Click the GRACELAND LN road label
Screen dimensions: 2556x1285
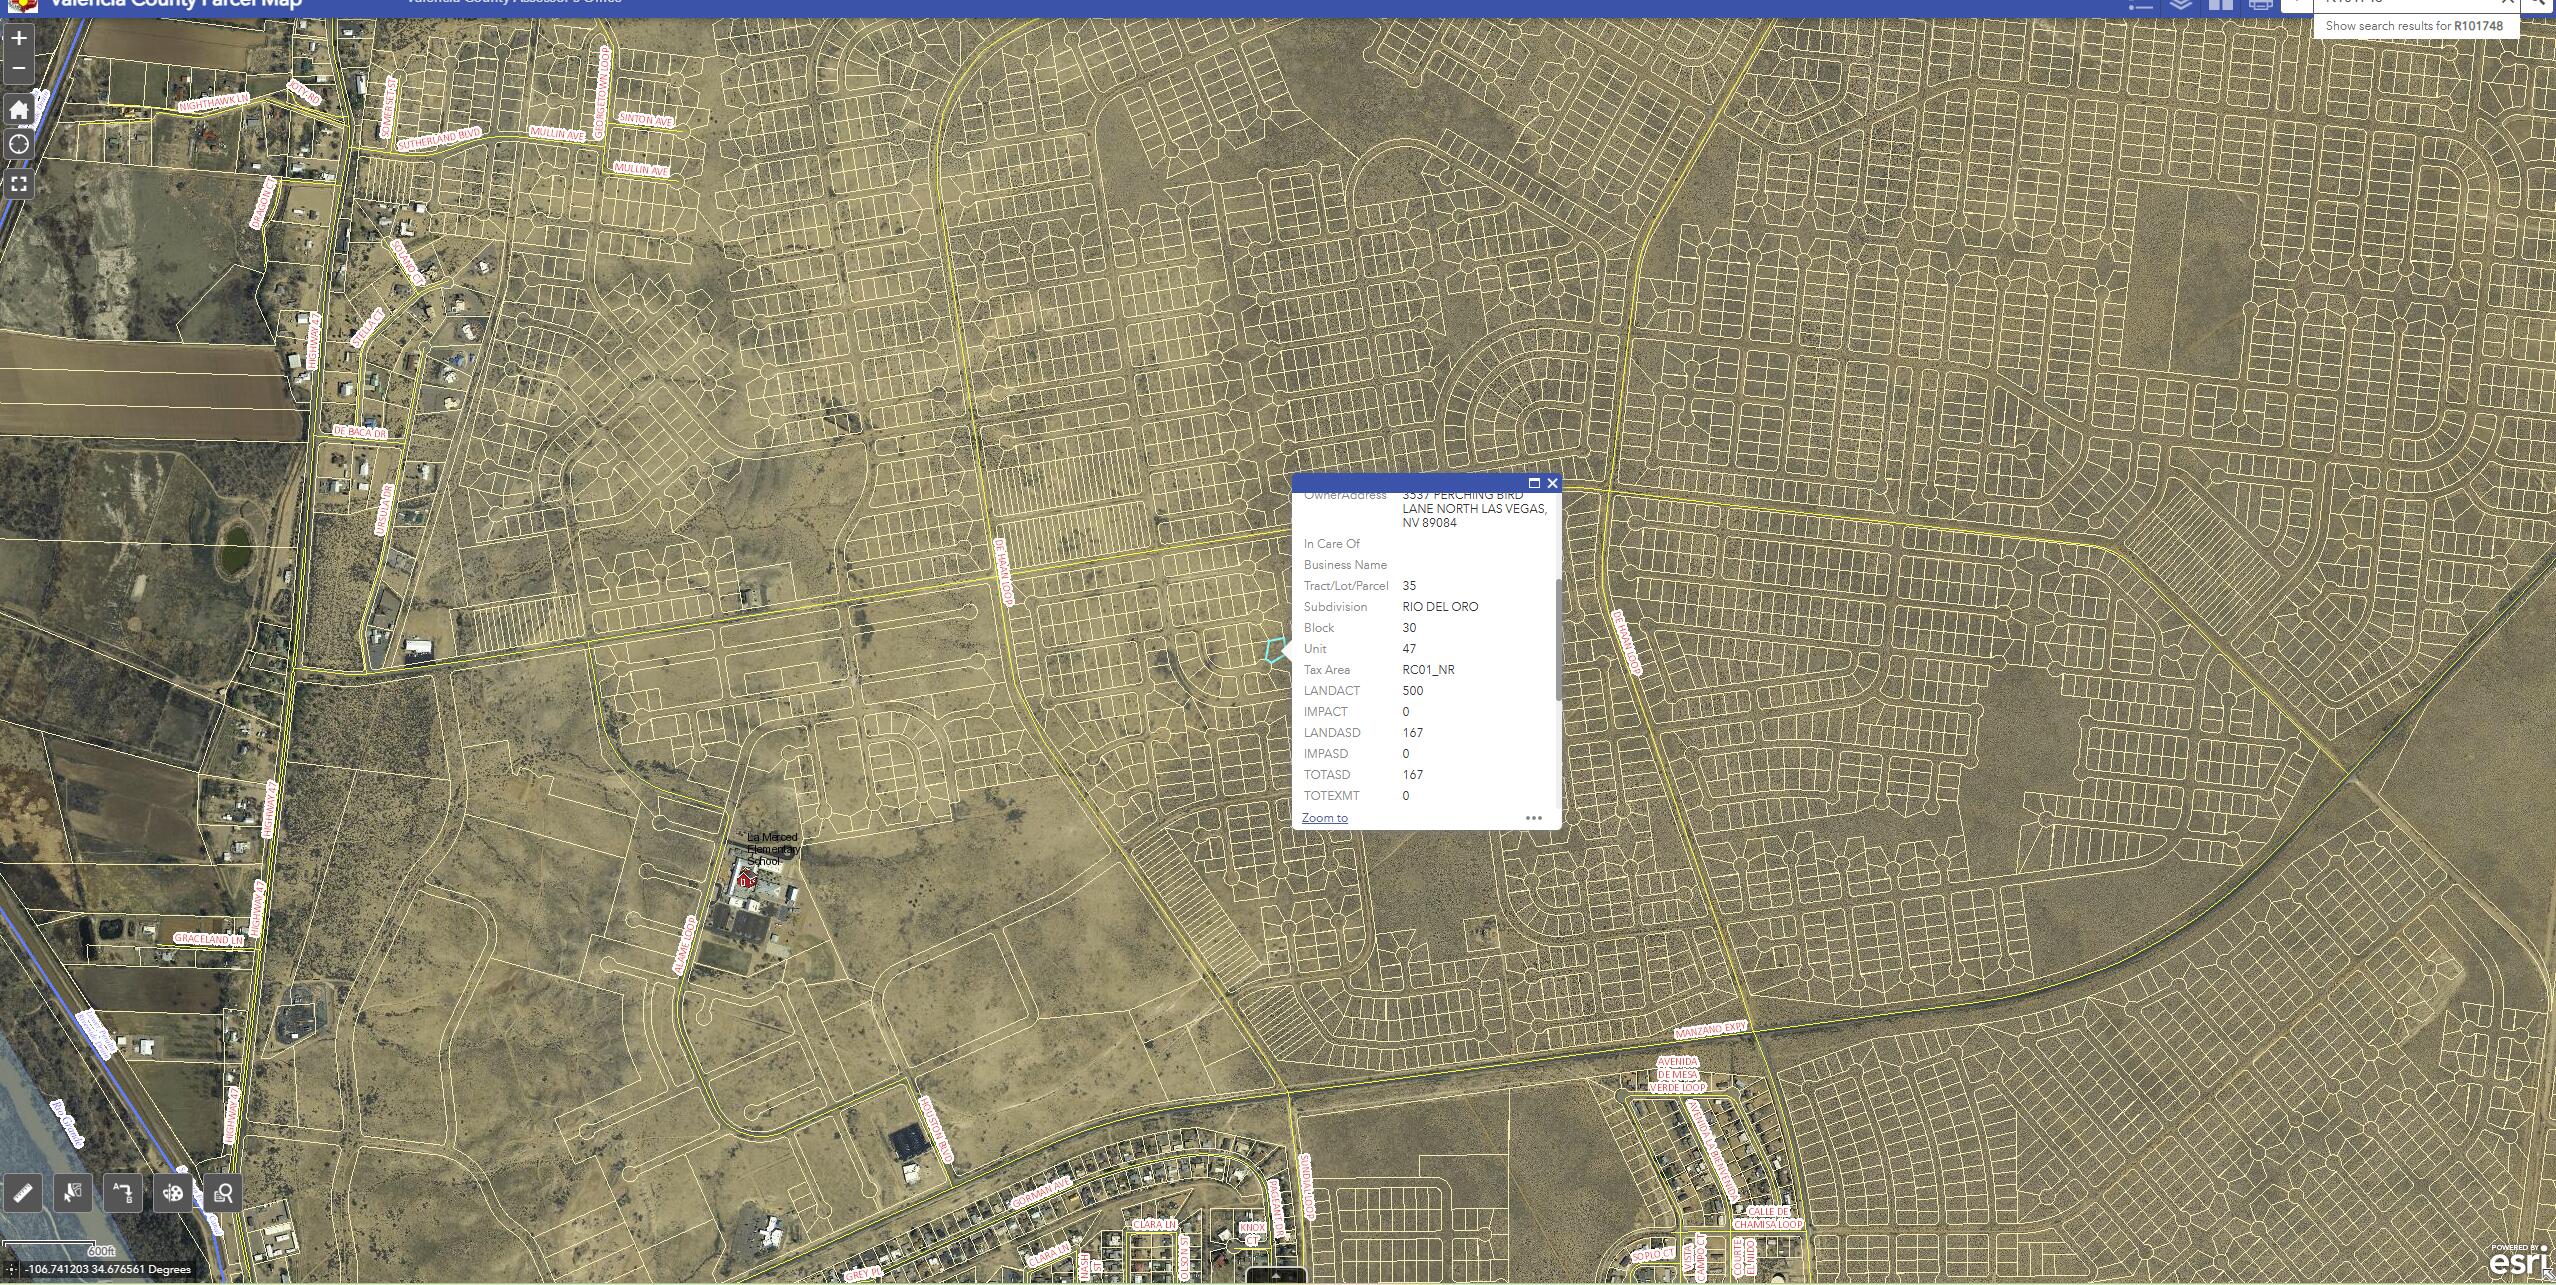tap(208, 939)
